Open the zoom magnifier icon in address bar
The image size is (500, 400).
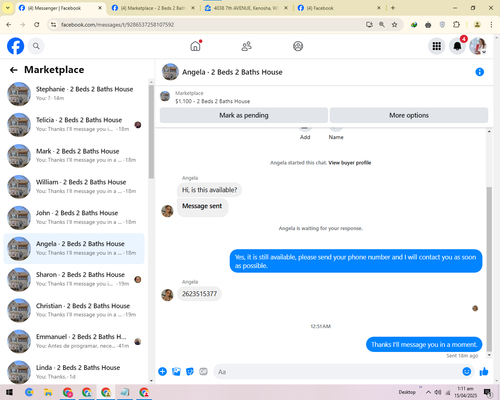click(x=382, y=25)
